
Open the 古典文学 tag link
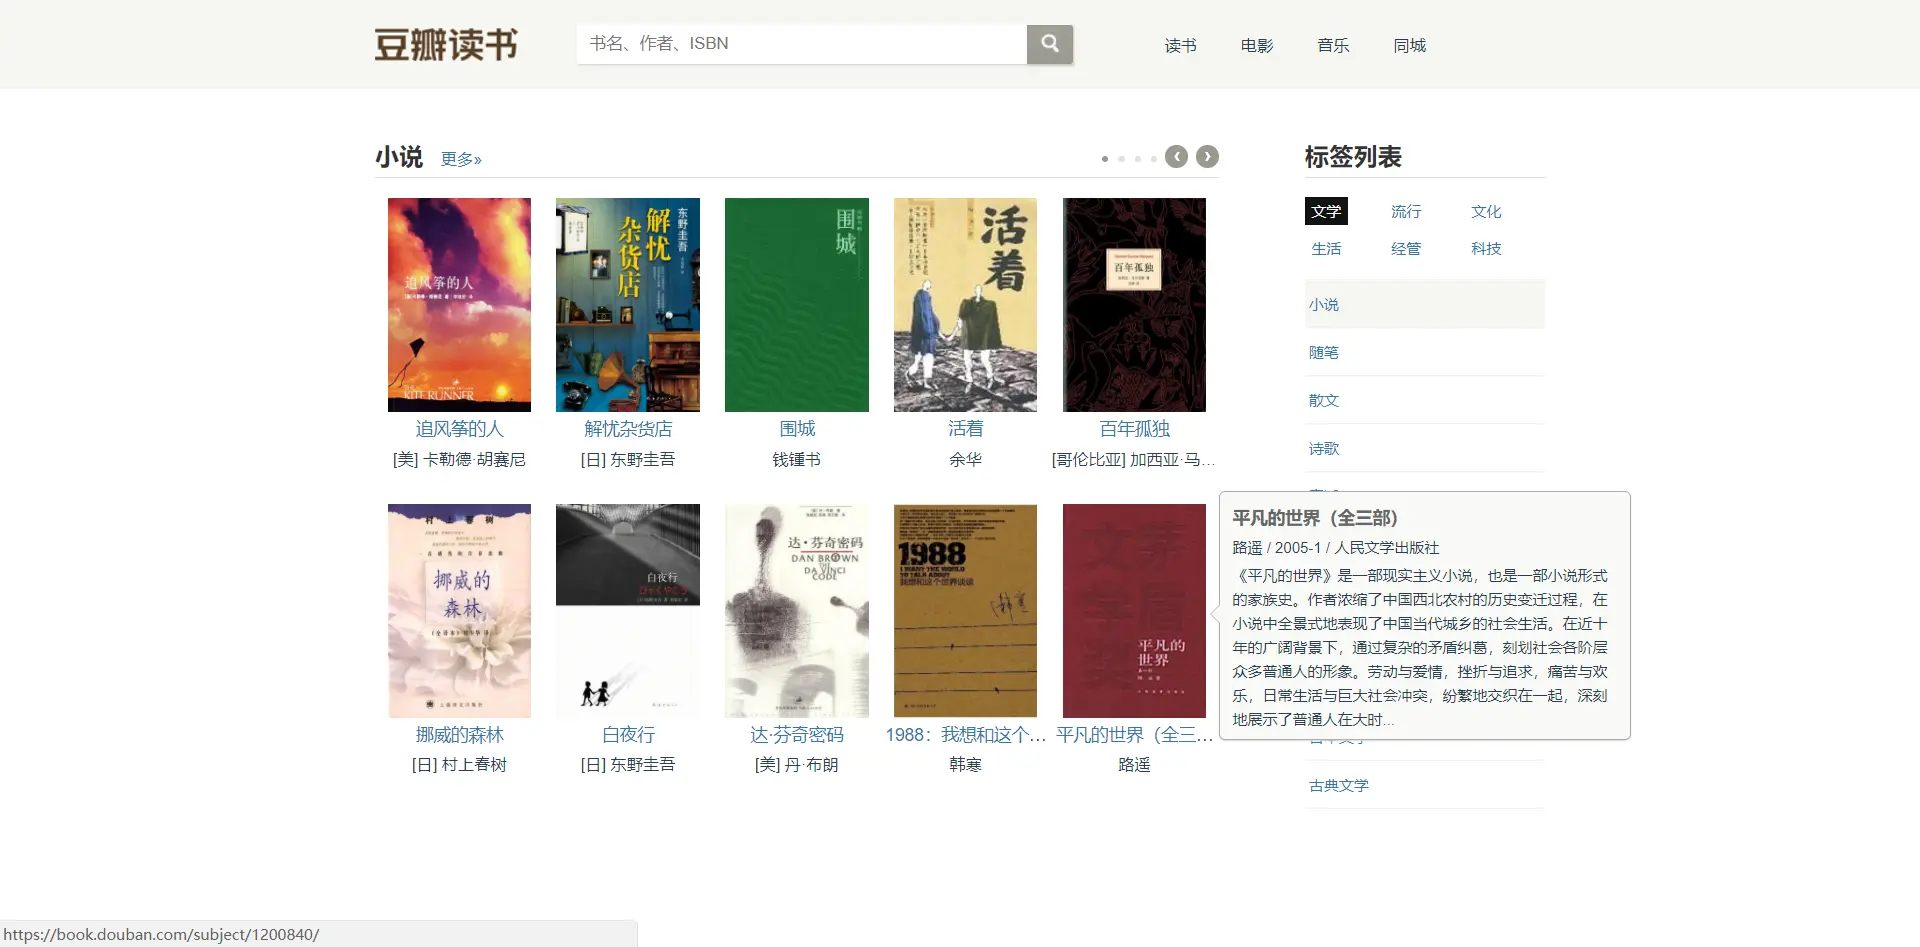1339,785
